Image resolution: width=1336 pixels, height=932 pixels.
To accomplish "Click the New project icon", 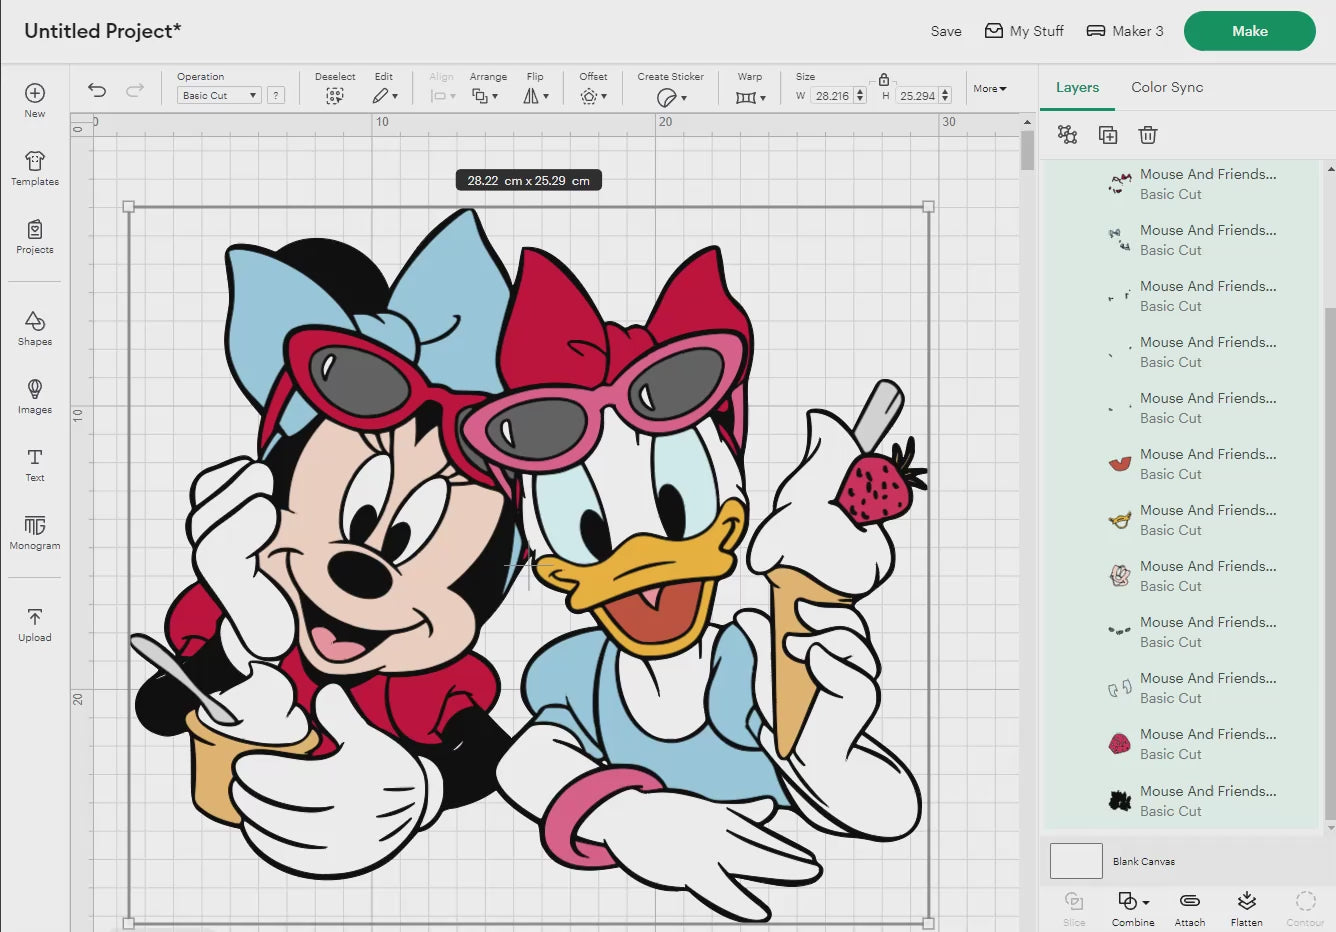I will (35, 100).
